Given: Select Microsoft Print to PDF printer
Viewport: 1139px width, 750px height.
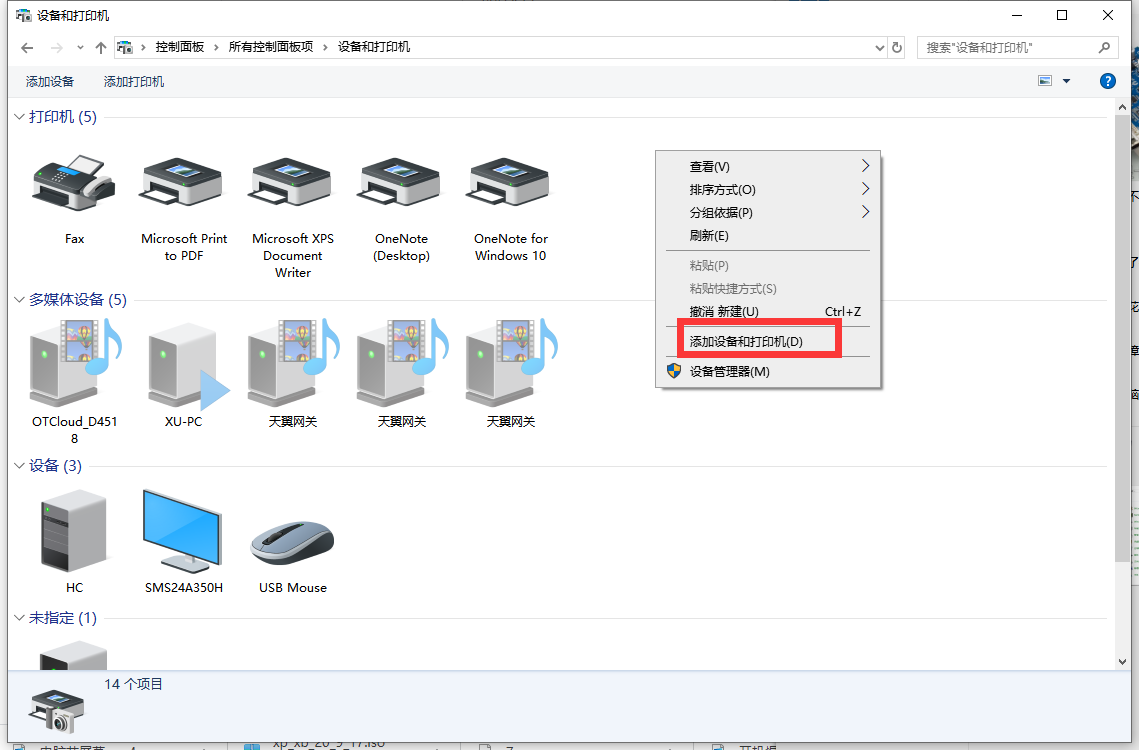Looking at the screenshot, I should click(x=183, y=183).
